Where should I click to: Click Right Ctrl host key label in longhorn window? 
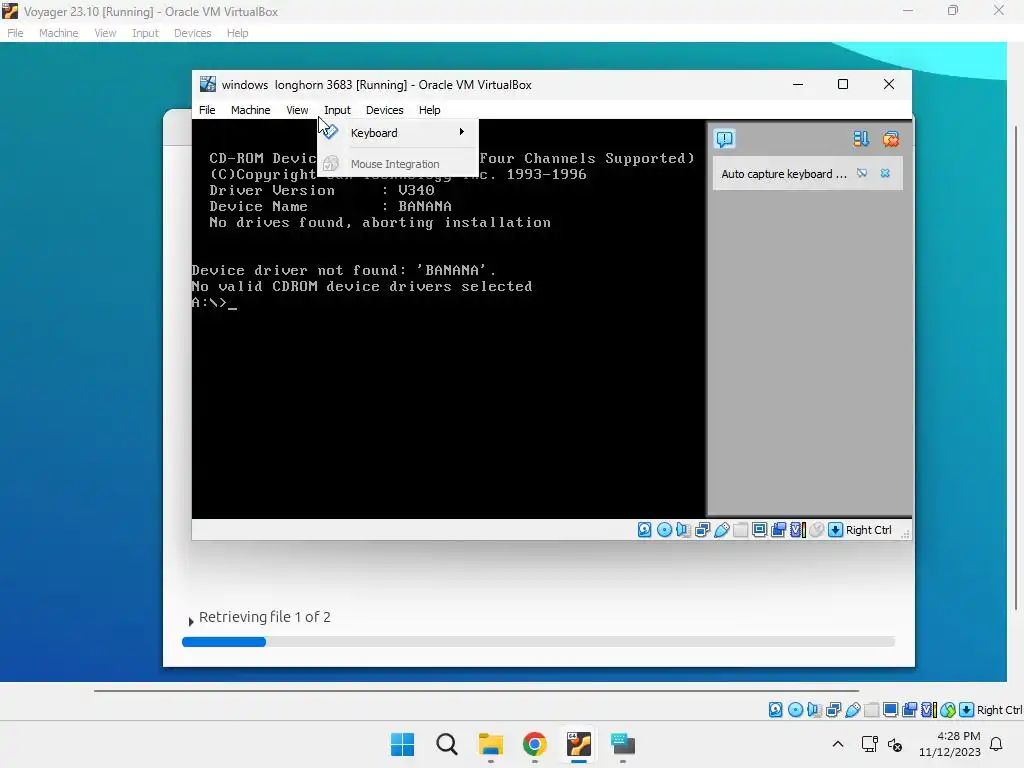[869, 530]
